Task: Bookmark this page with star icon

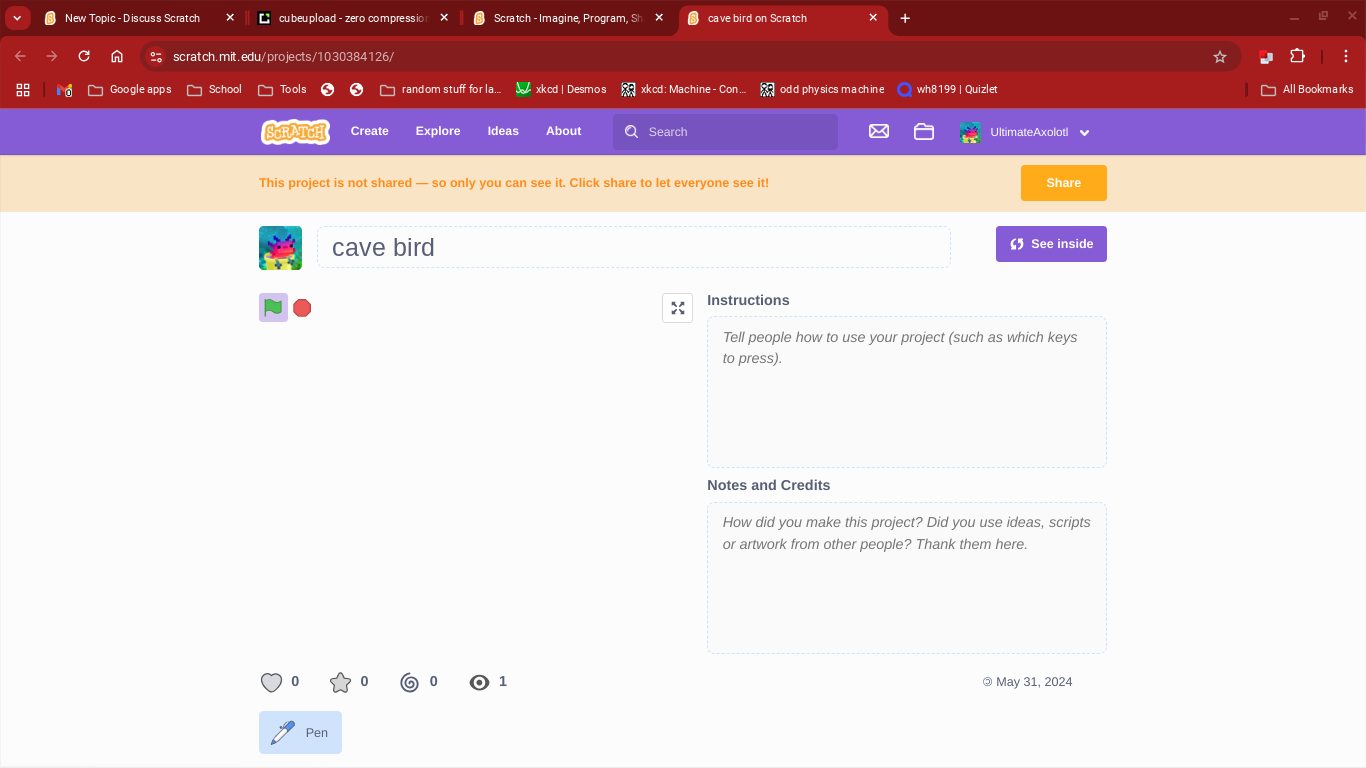Action: tap(1219, 57)
